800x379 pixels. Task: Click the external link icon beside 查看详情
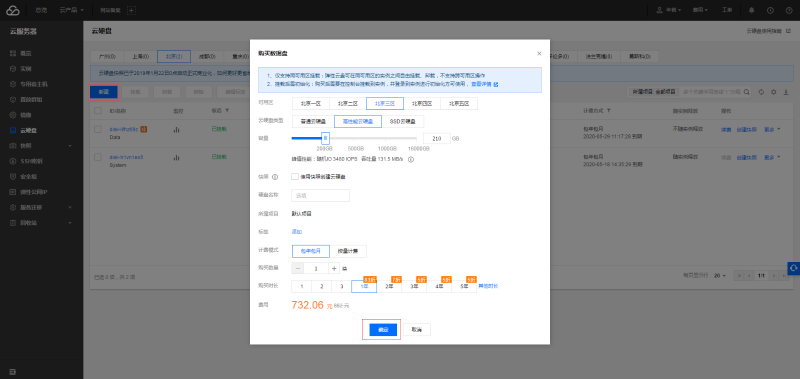495,84
